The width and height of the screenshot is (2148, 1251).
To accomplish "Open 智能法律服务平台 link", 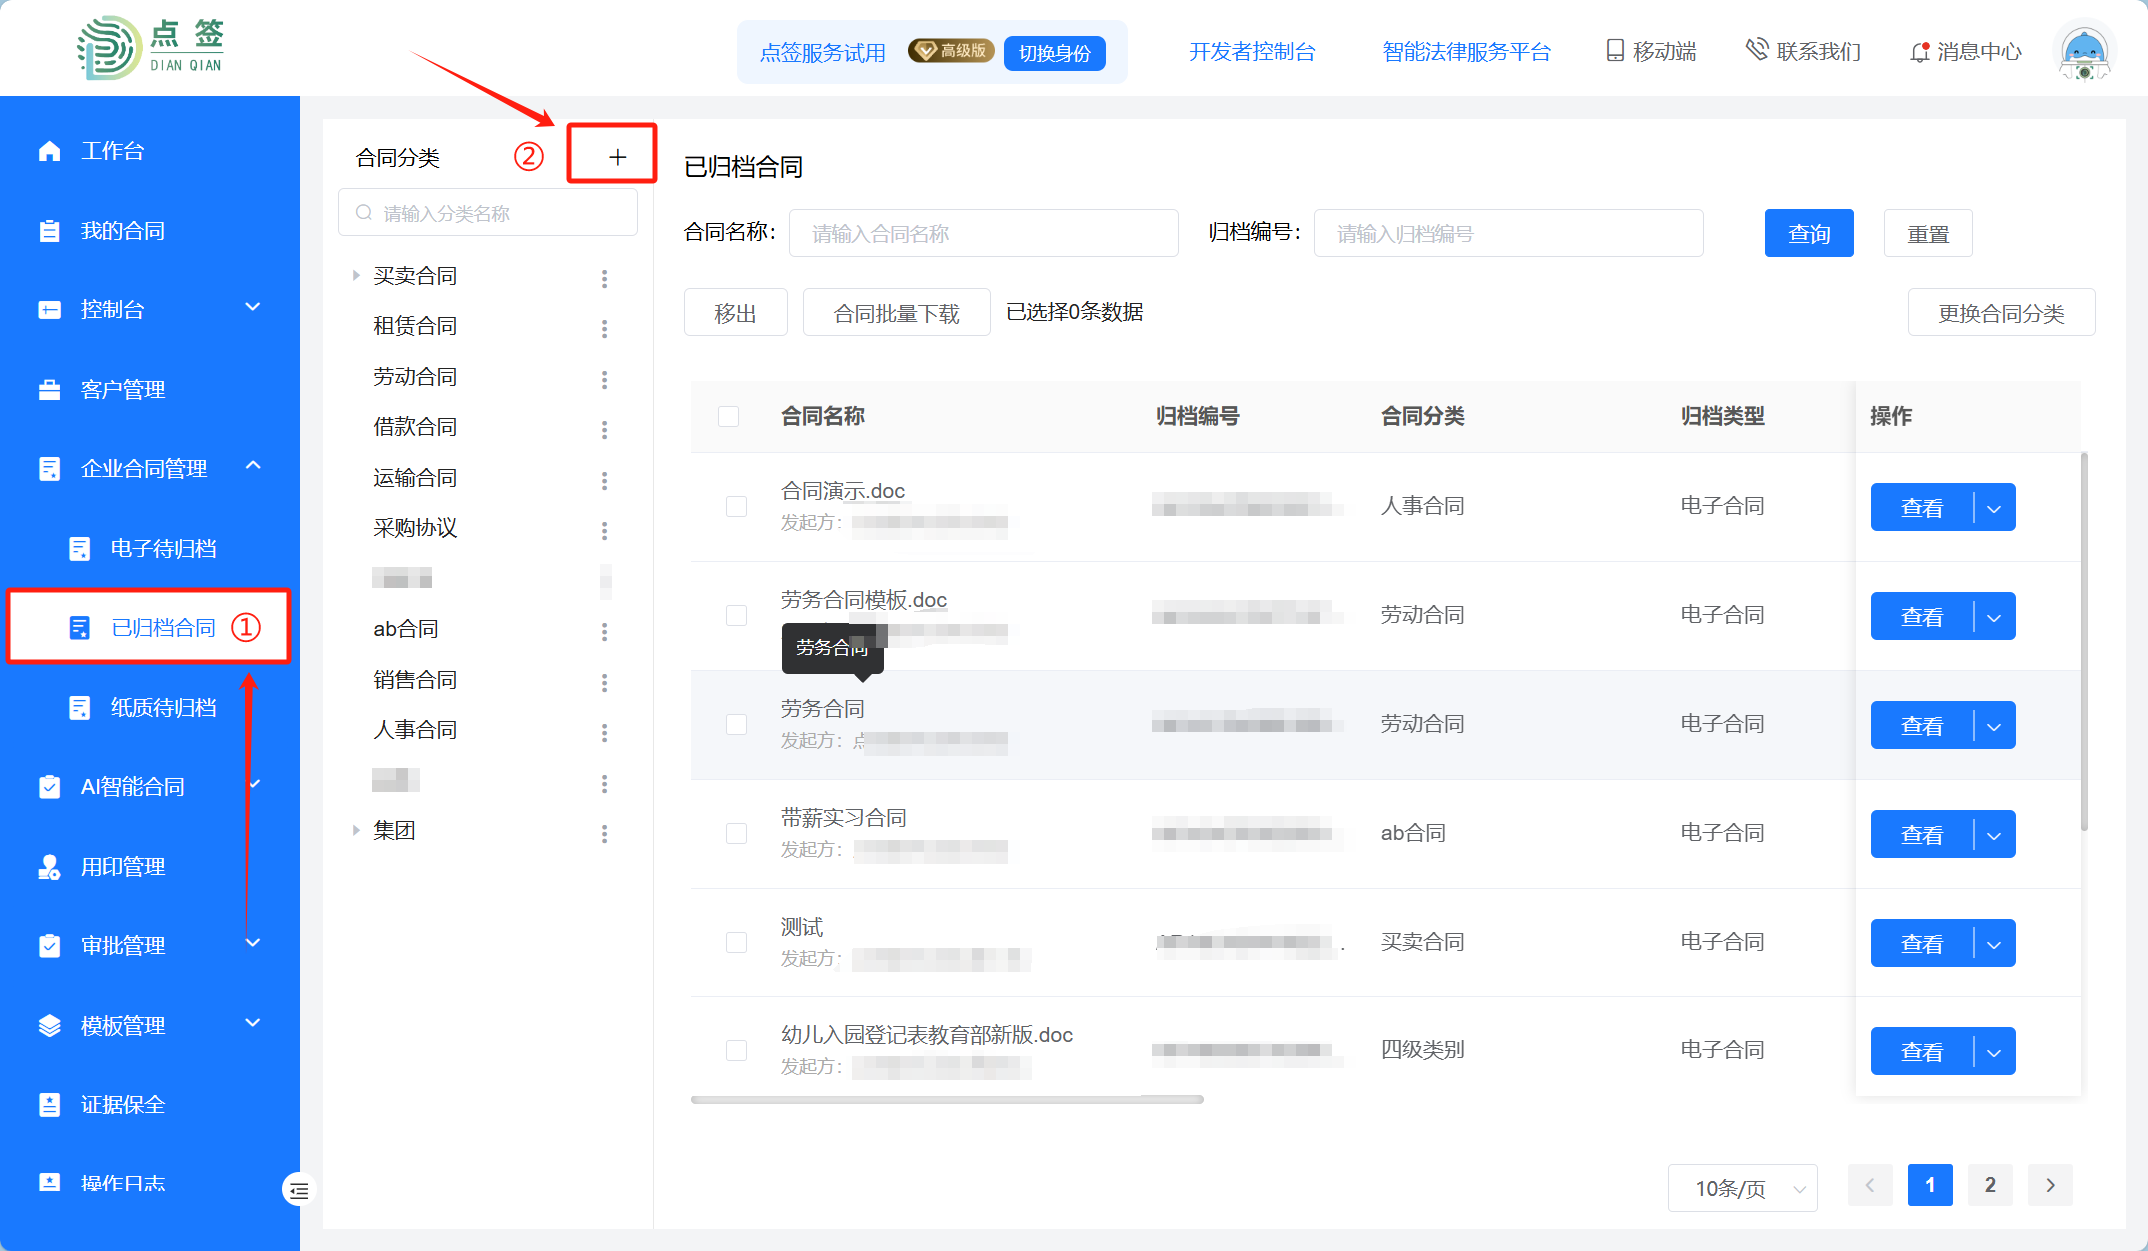I will tap(1466, 52).
